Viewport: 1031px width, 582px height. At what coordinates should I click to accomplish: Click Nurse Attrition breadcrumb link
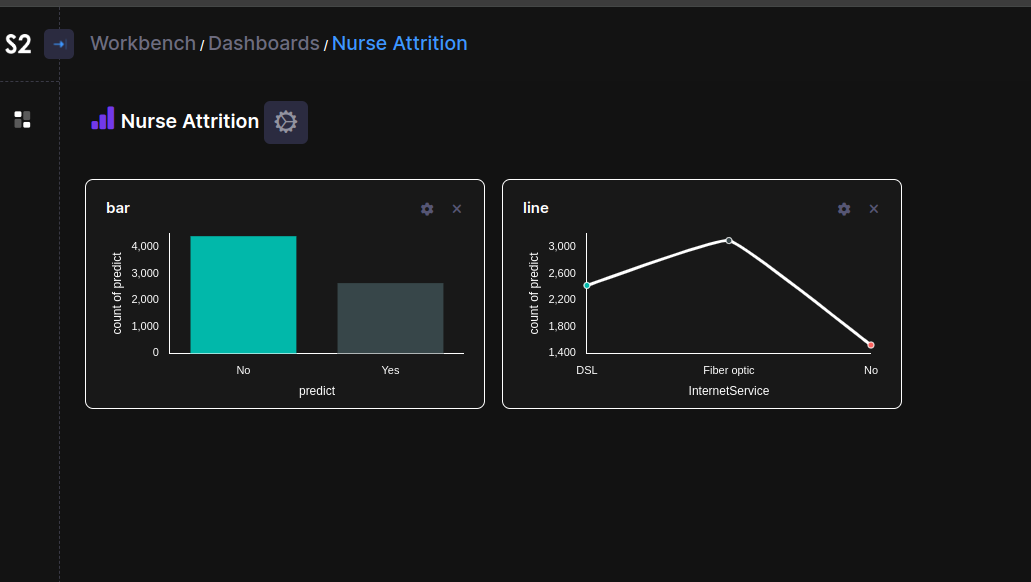coord(400,43)
